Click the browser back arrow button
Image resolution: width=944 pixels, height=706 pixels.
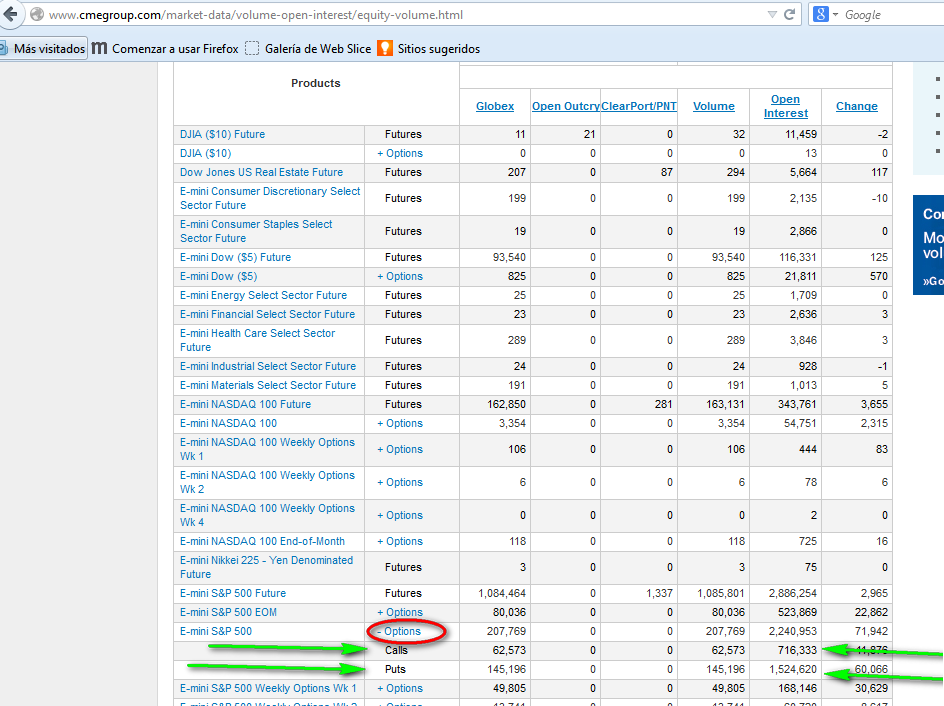pyautogui.click(x=10, y=15)
